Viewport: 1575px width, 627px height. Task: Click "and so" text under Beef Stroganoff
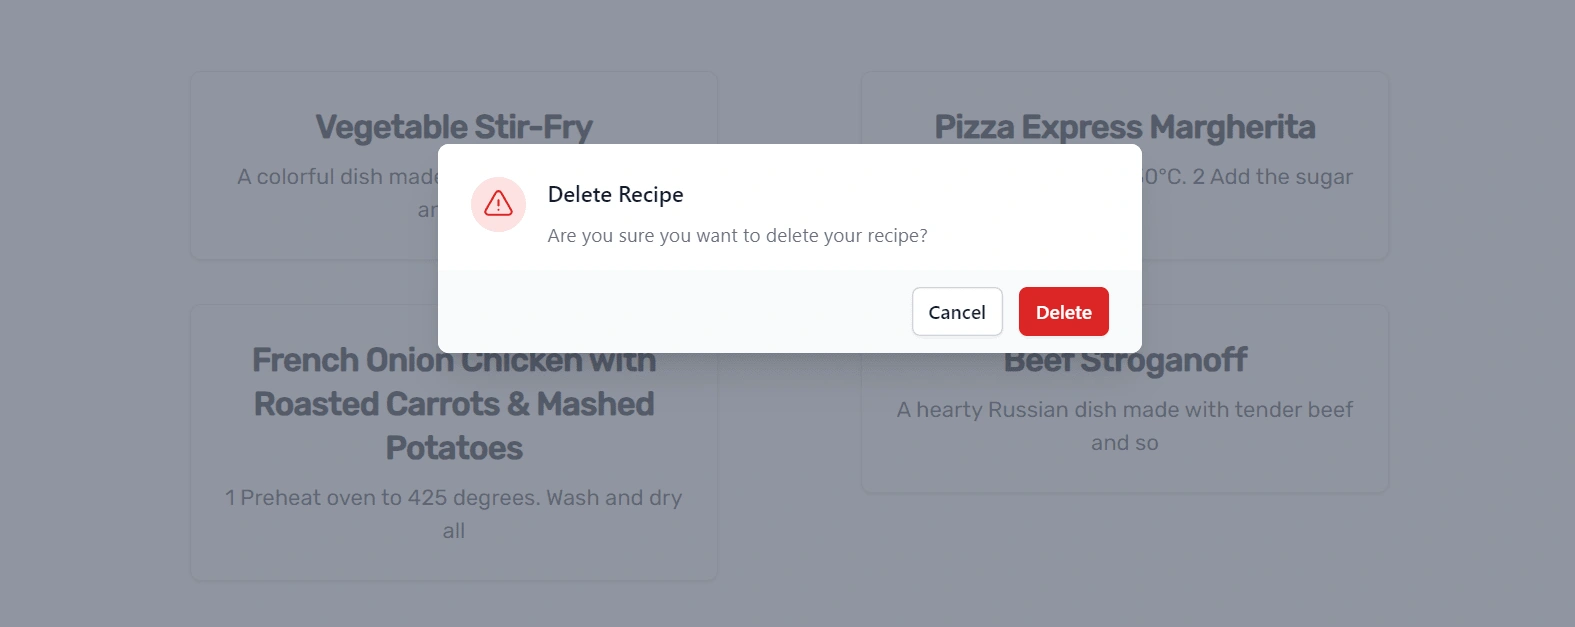click(x=1124, y=443)
